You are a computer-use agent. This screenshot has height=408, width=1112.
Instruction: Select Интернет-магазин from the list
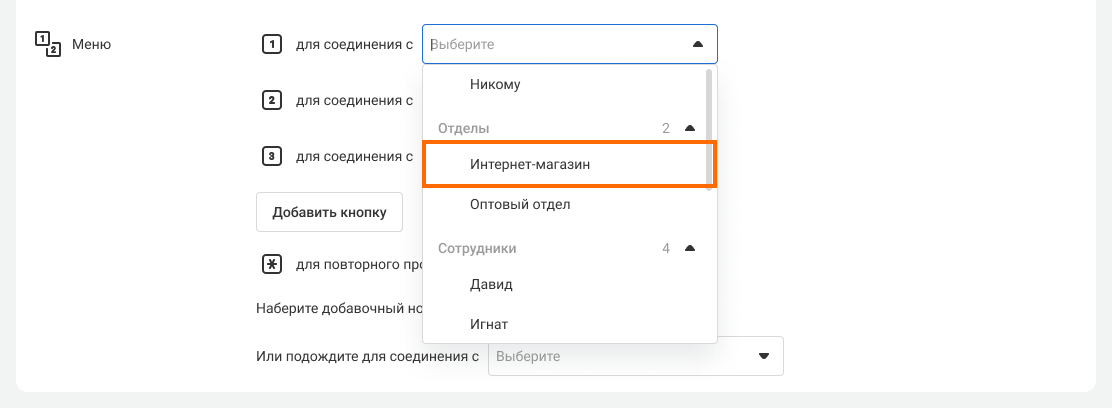(530, 164)
